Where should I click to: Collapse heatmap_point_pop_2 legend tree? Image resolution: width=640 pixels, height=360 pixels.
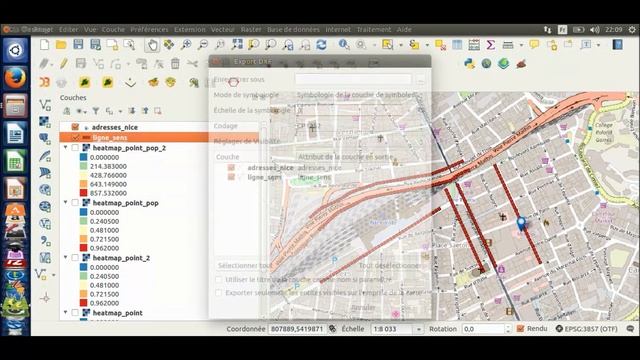click(x=65, y=147)
